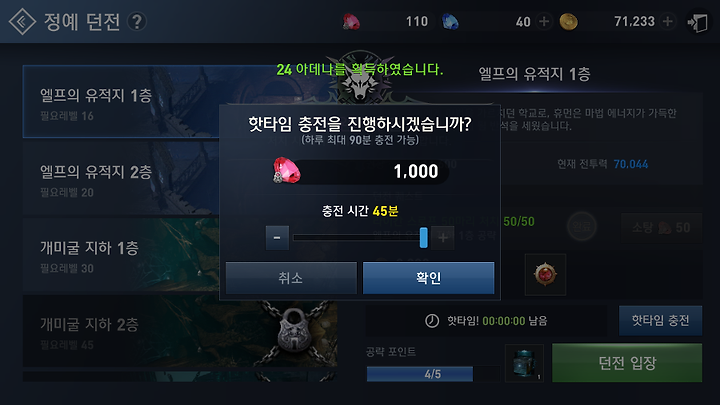This screenshot has height=405, width=720.
Task: Enter dungeon with 던전 입장 button
Action: [627, 363]
